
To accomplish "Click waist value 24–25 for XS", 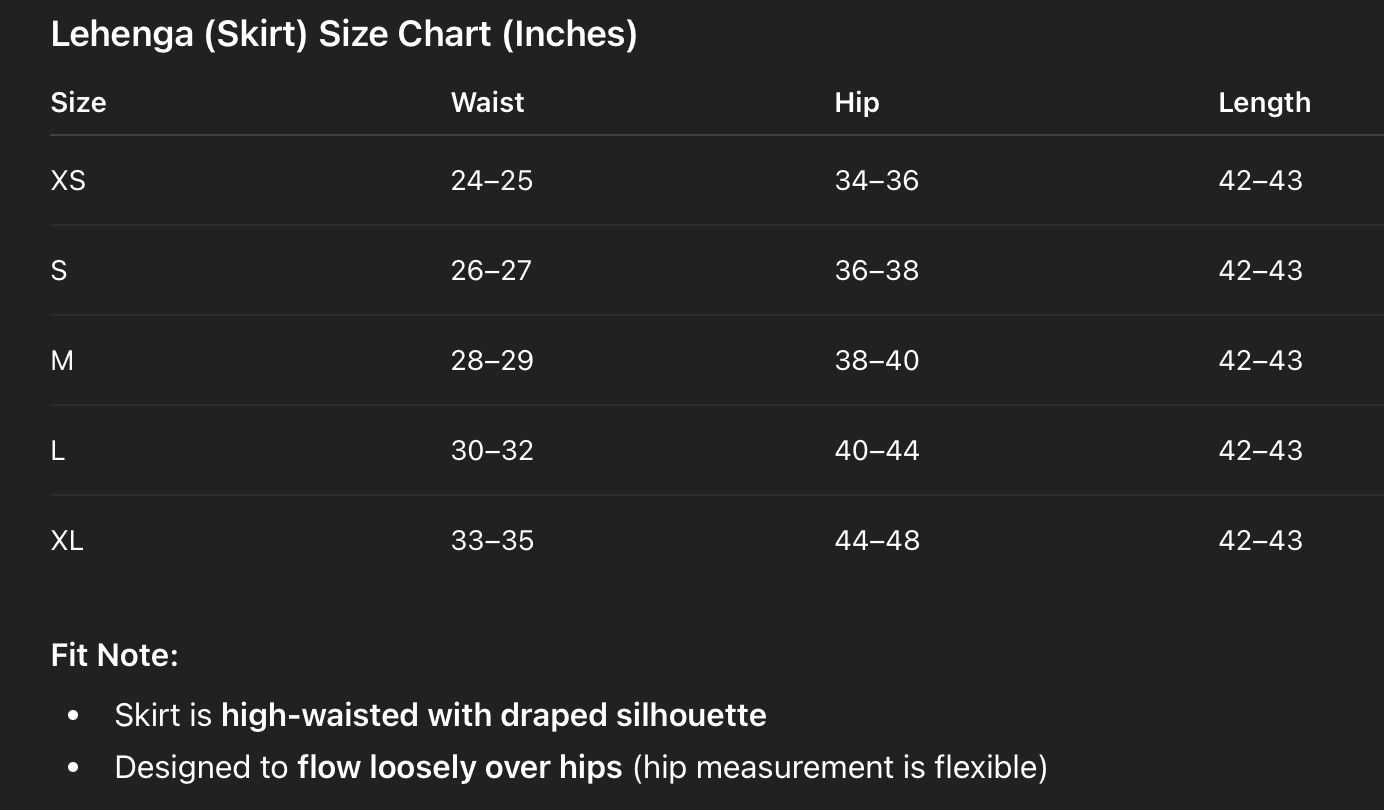I will coord(491,181).
